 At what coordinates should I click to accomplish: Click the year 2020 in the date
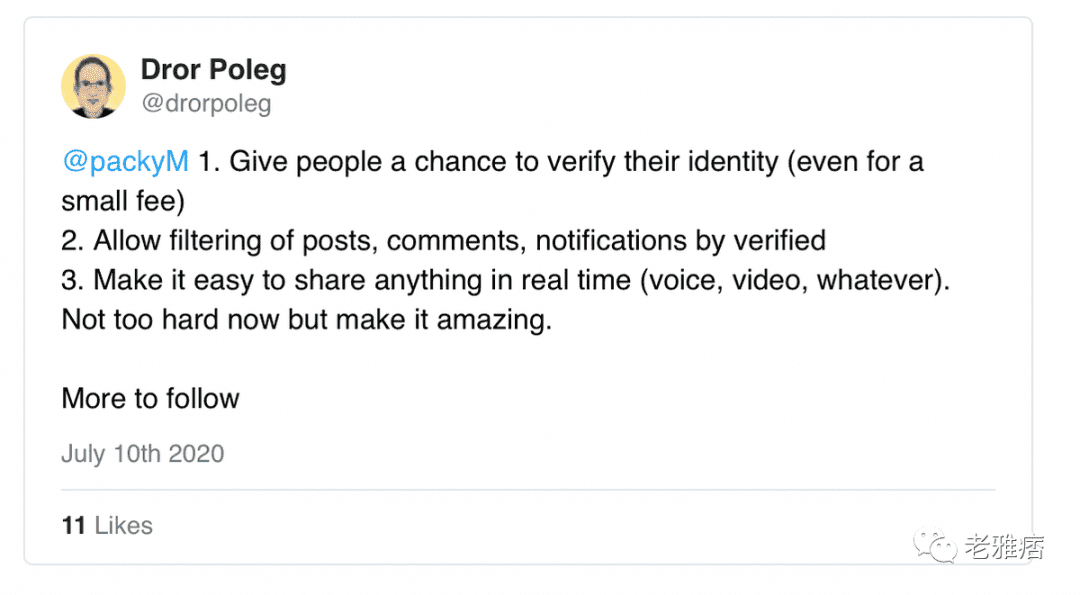[196, 454]
